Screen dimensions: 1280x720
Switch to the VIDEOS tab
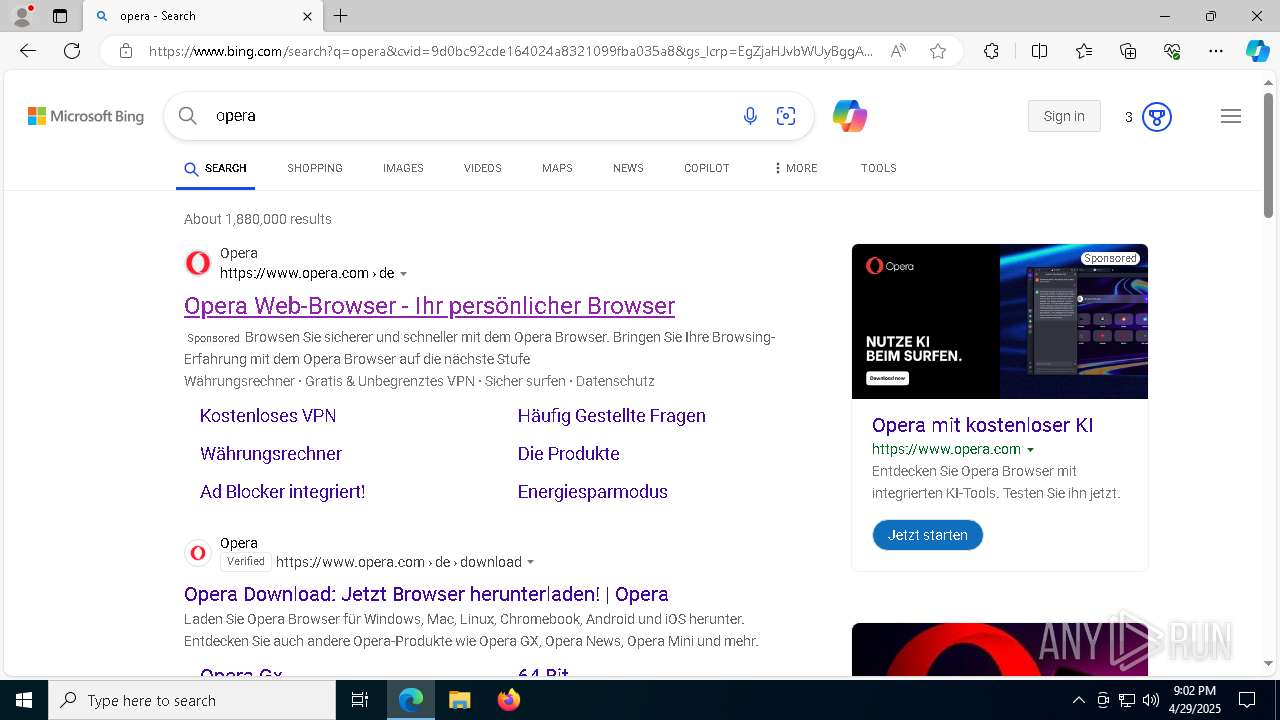[483, 168]
